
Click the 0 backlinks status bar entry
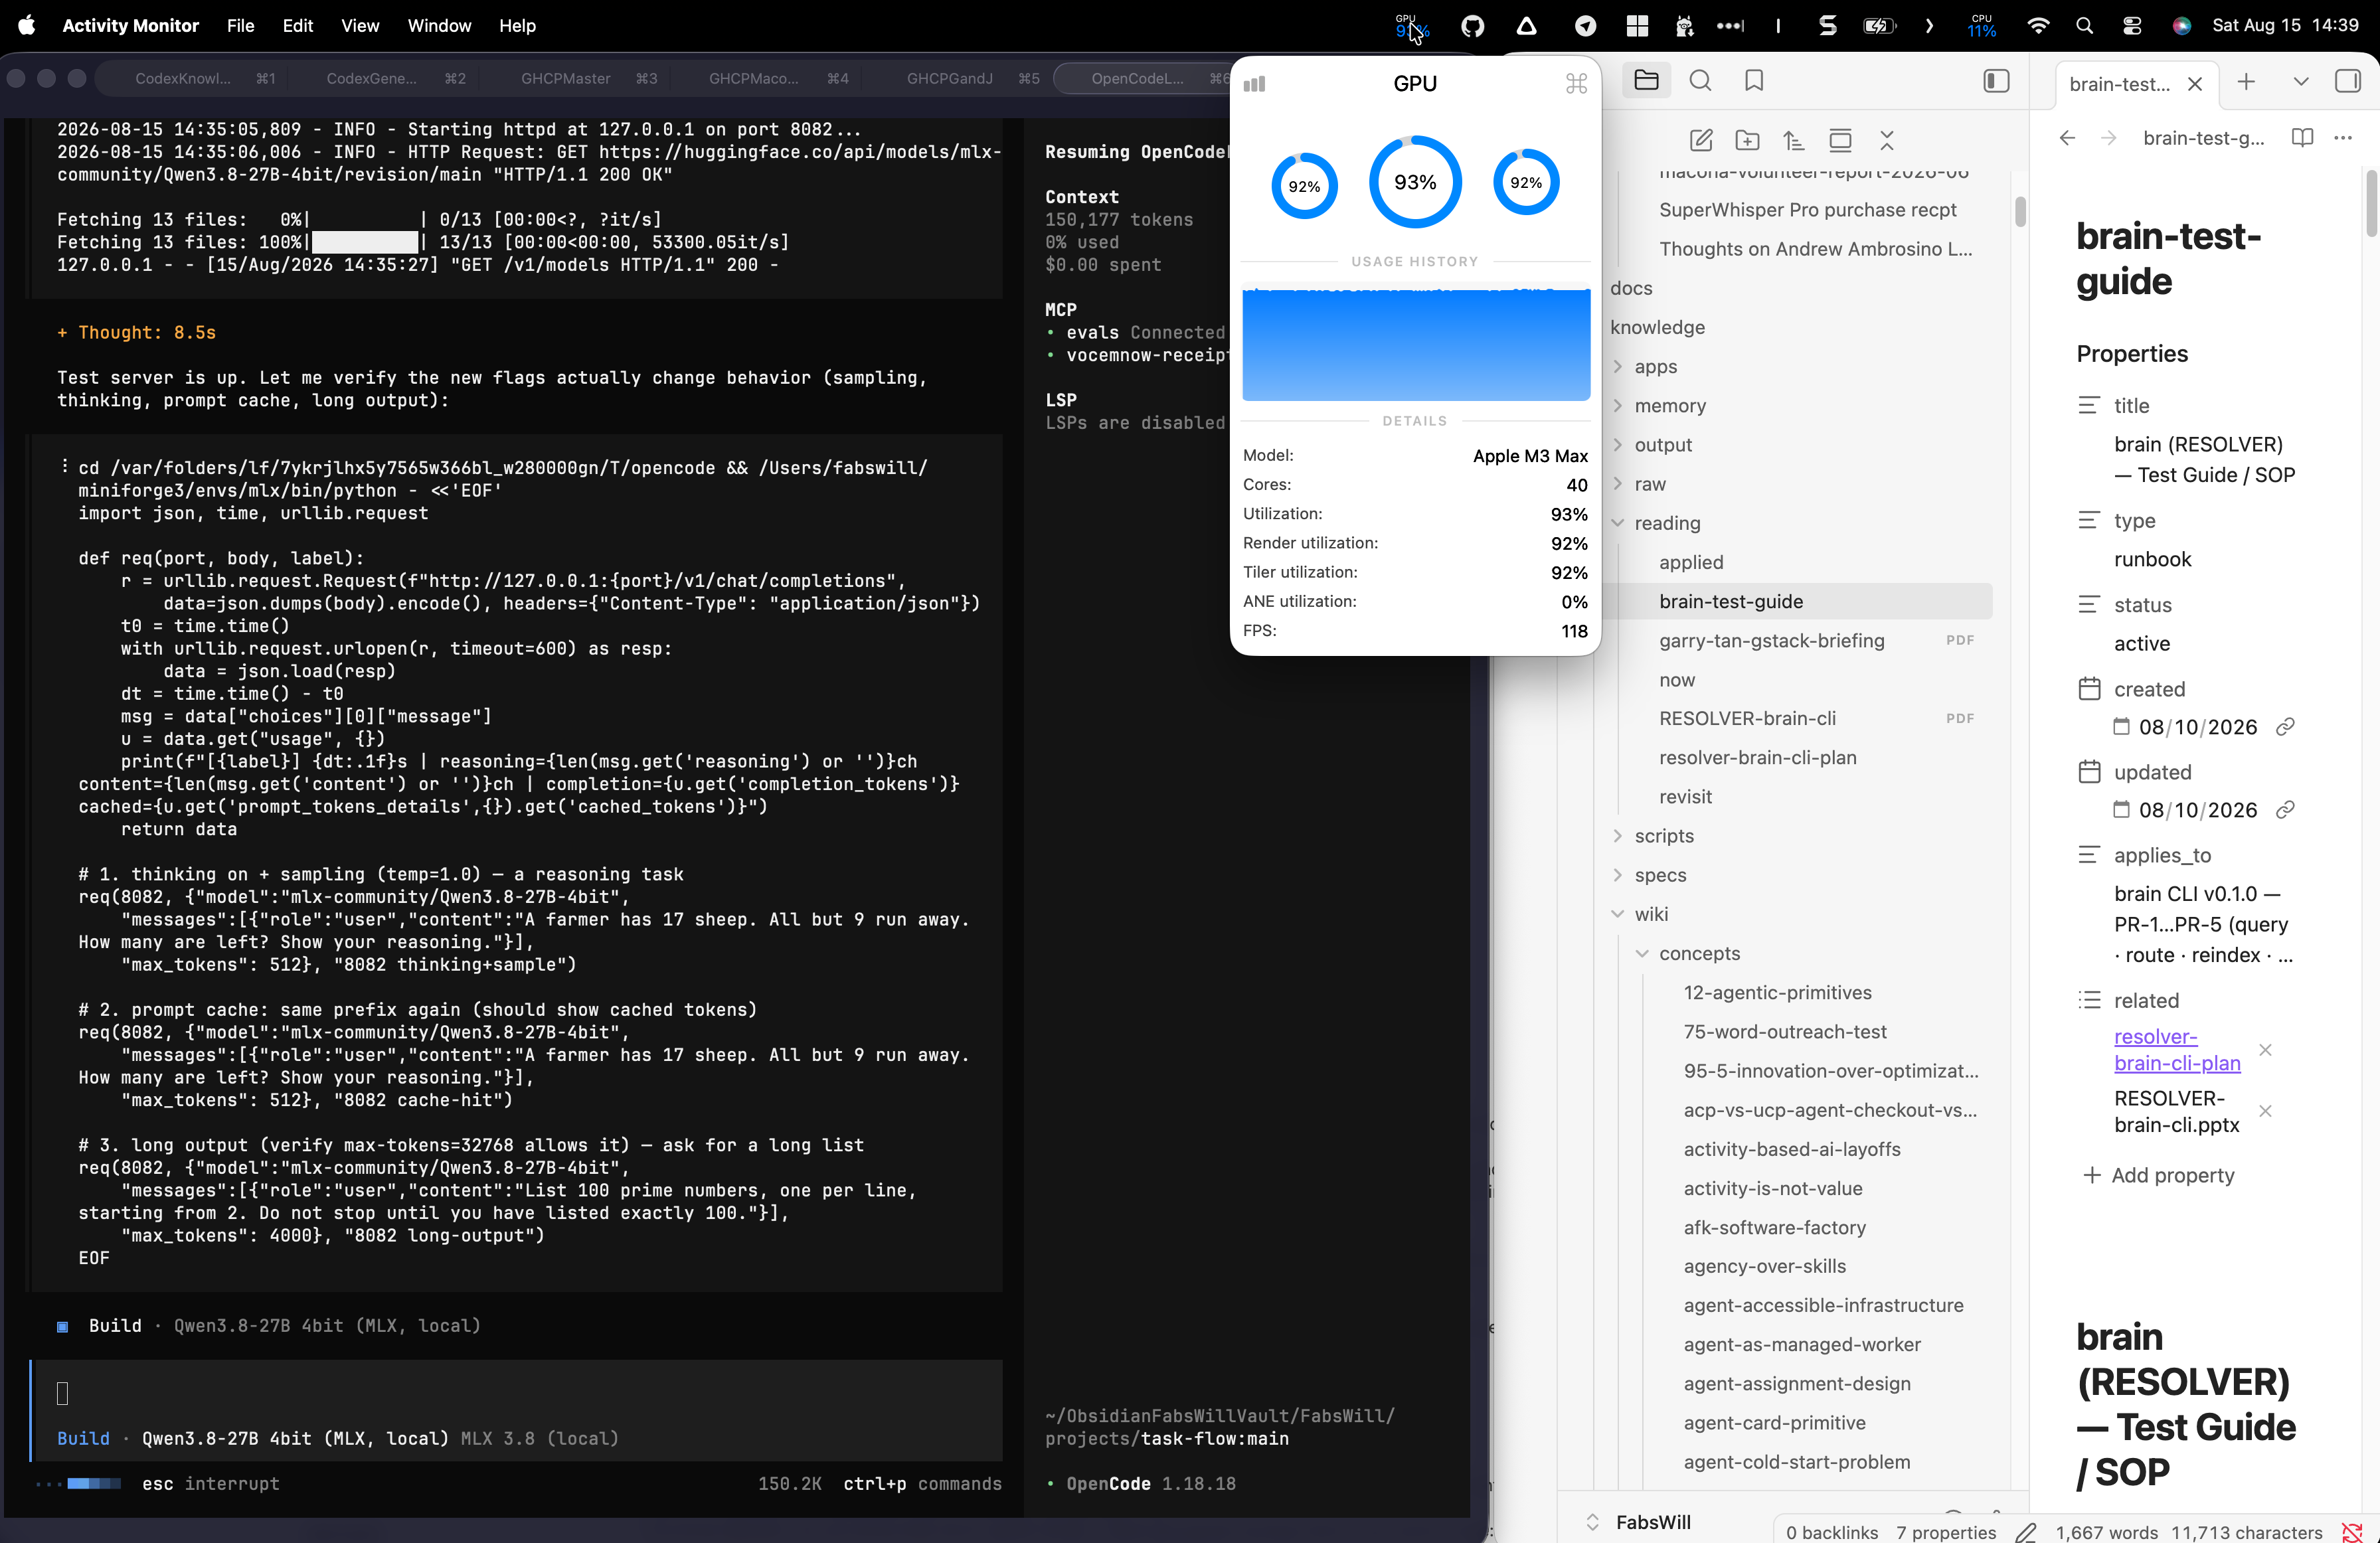tap(1831, 1532)
